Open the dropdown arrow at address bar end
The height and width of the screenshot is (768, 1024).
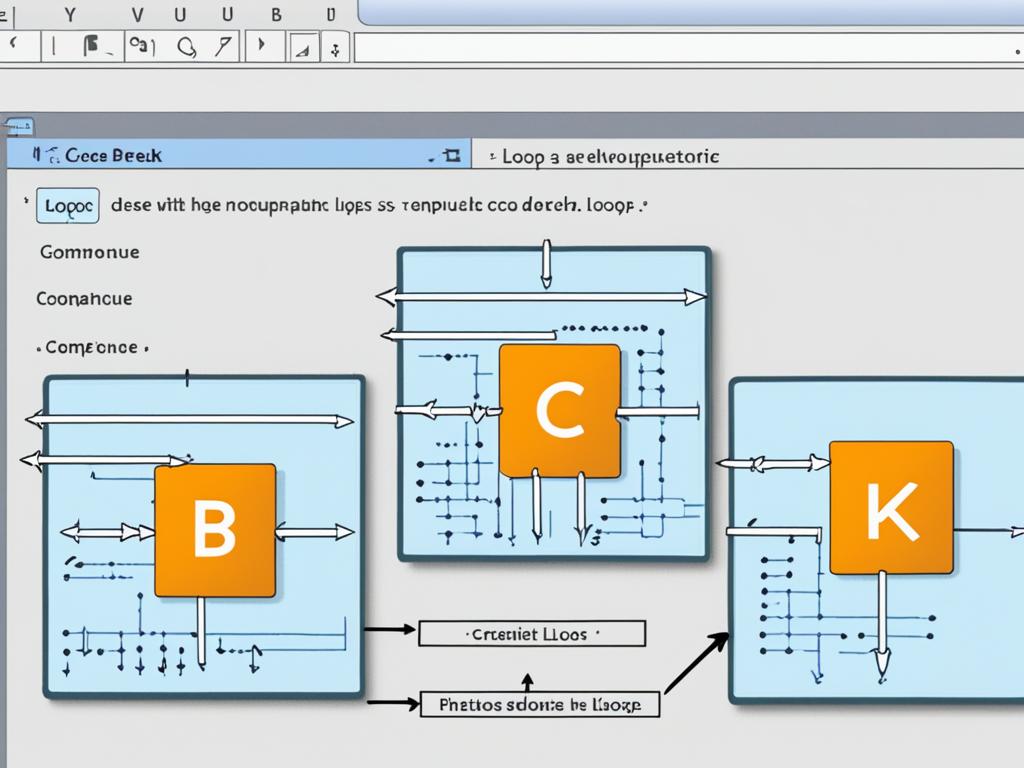tap(1011, 47)
